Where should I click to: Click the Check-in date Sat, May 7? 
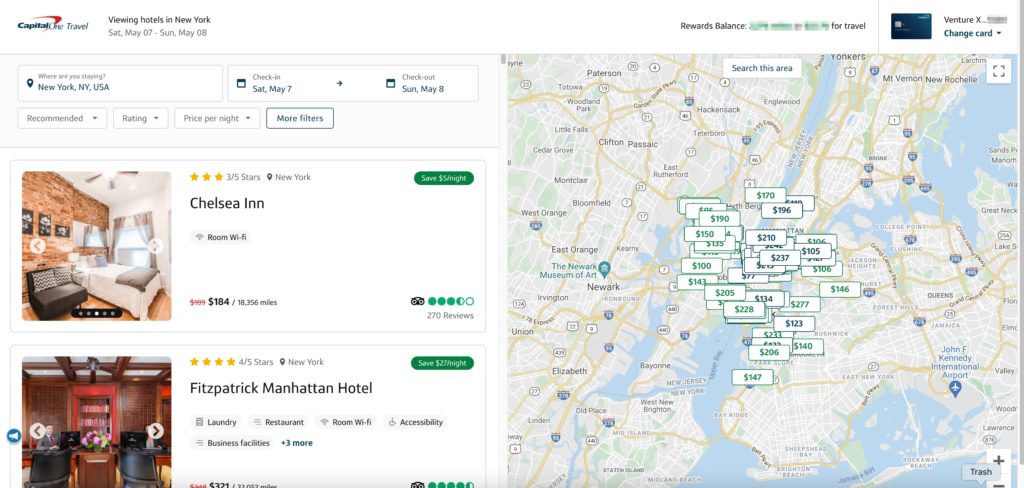(272, 89)
